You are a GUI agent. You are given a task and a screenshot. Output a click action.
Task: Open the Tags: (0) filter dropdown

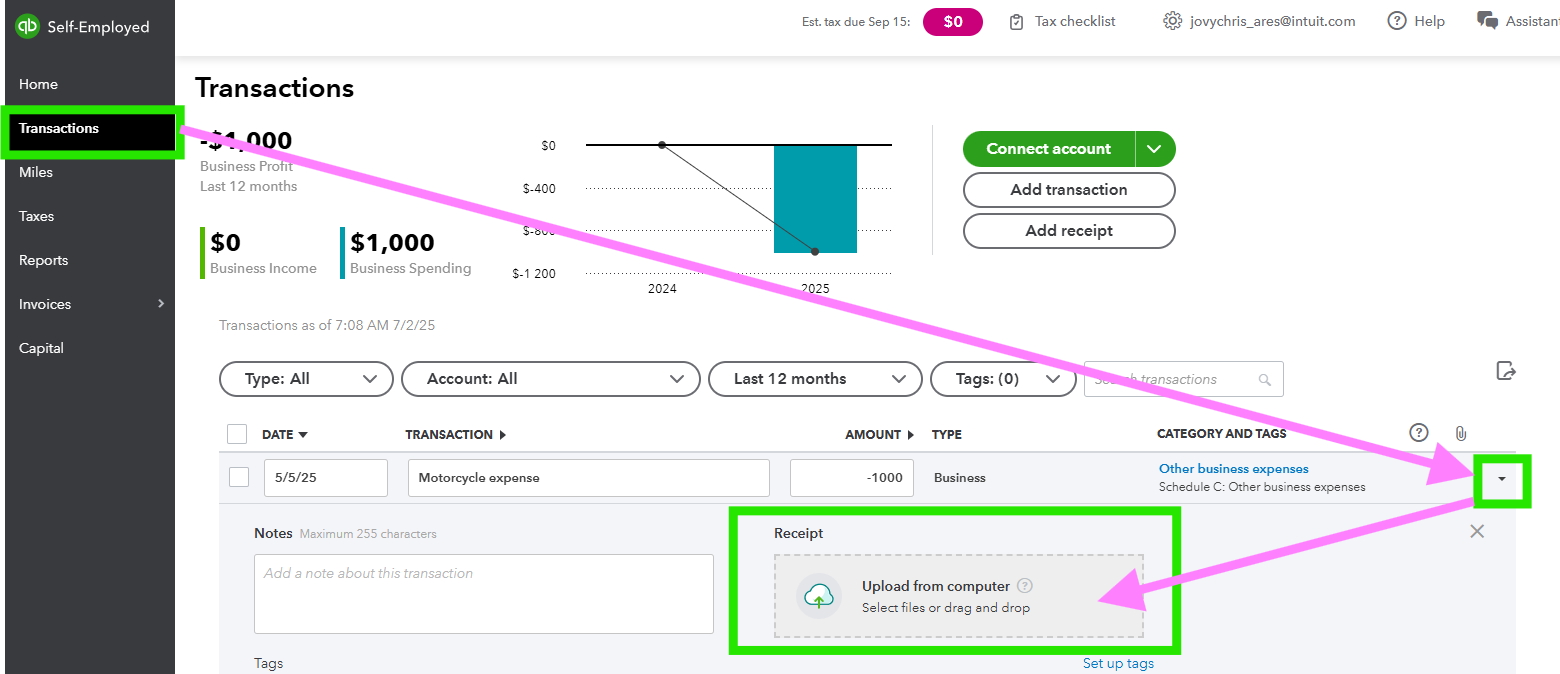[x=1003, y=379]
